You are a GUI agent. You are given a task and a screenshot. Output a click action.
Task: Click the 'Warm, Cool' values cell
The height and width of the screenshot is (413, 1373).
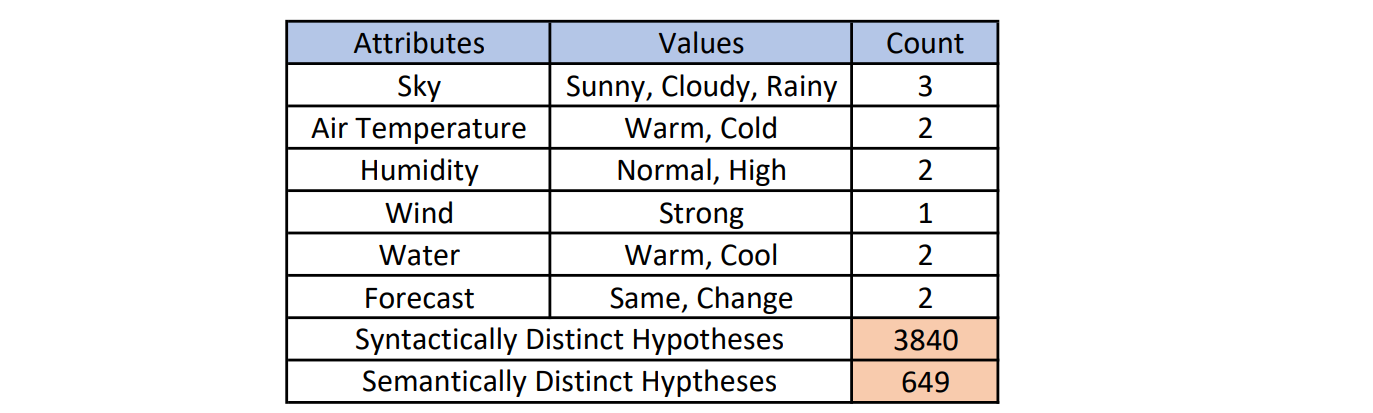[700, 255]
